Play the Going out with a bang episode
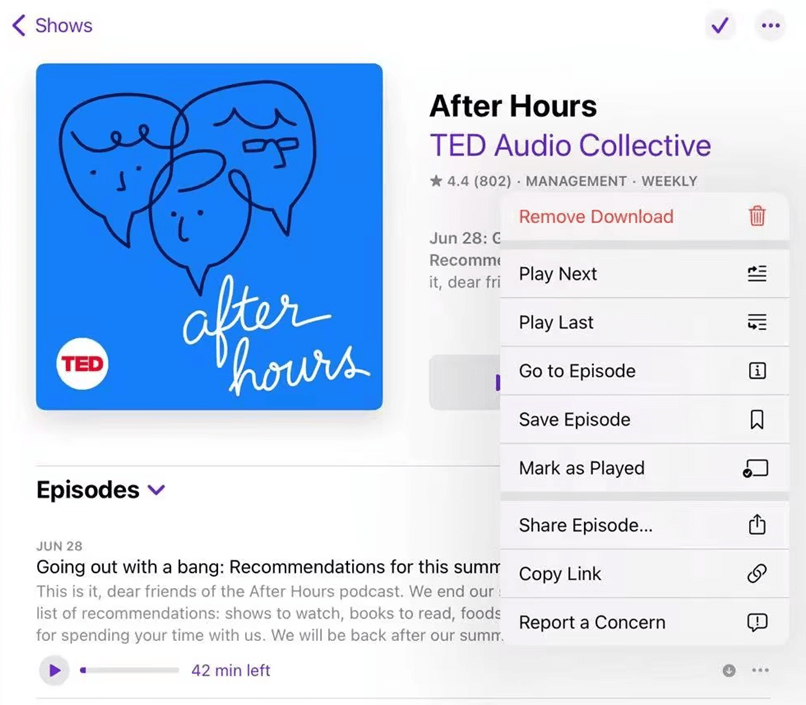The height and width of the screenshot is (705, 806). pos(54,670)
